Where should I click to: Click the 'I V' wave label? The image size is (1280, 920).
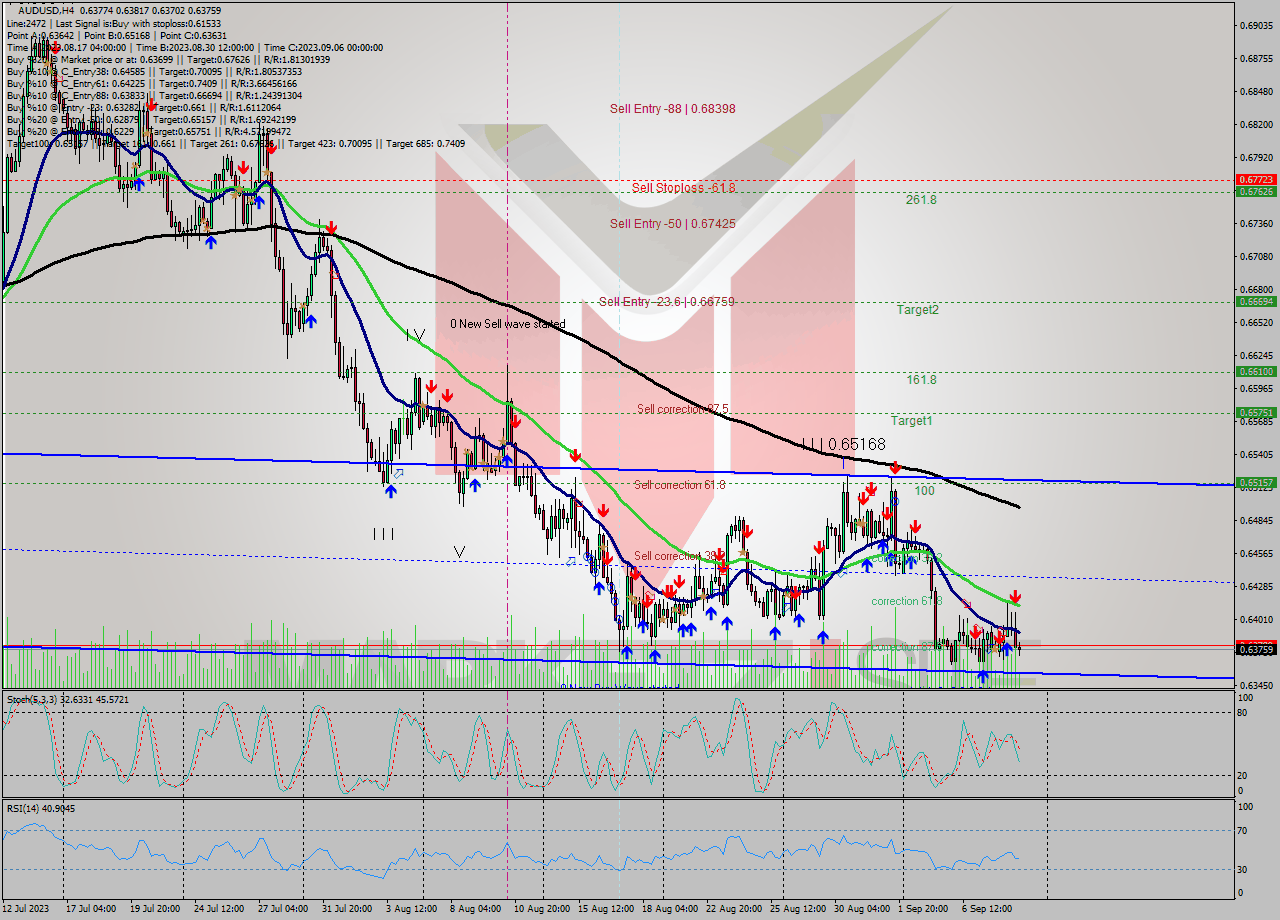tap(416, 335)
